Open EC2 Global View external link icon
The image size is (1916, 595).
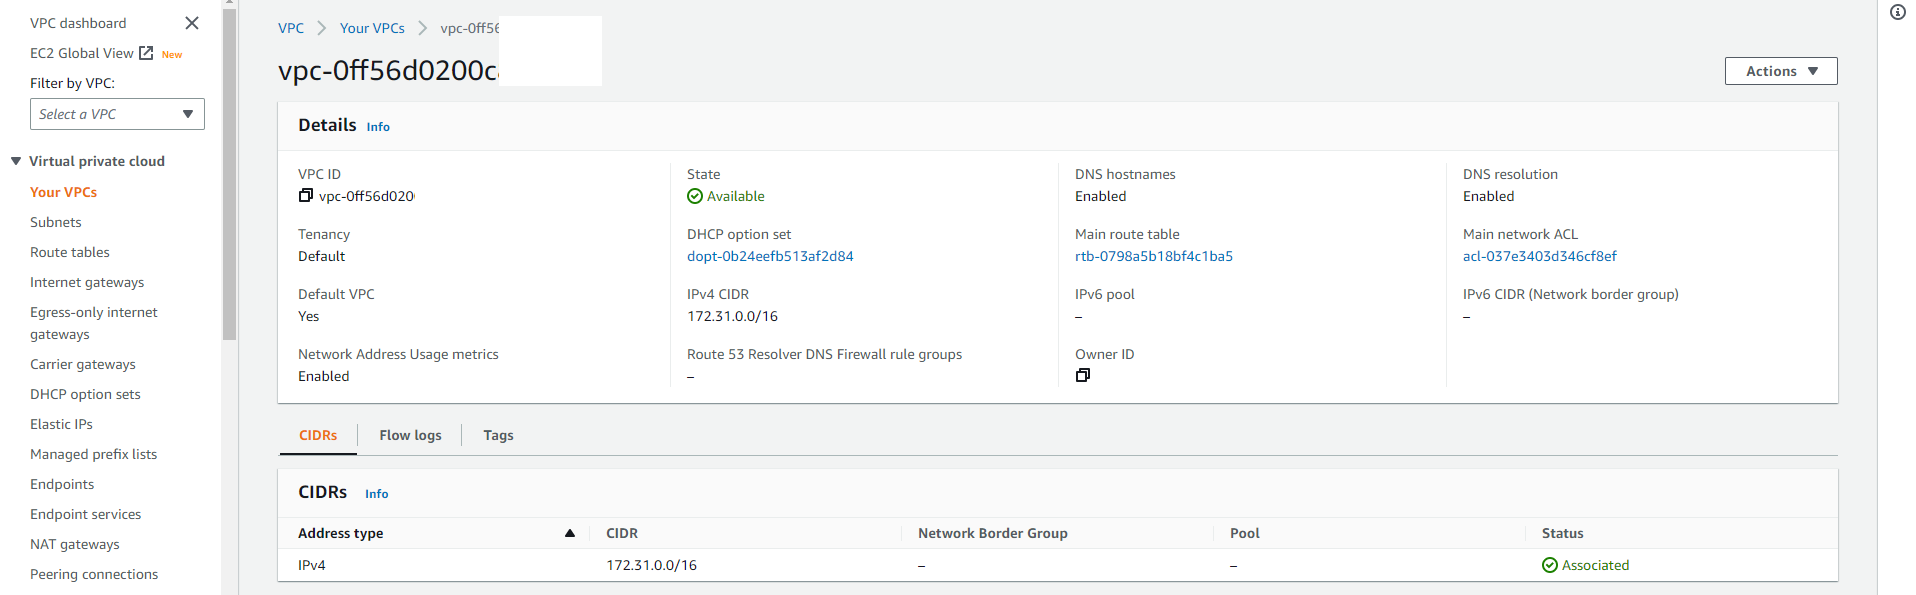point(146,53)
